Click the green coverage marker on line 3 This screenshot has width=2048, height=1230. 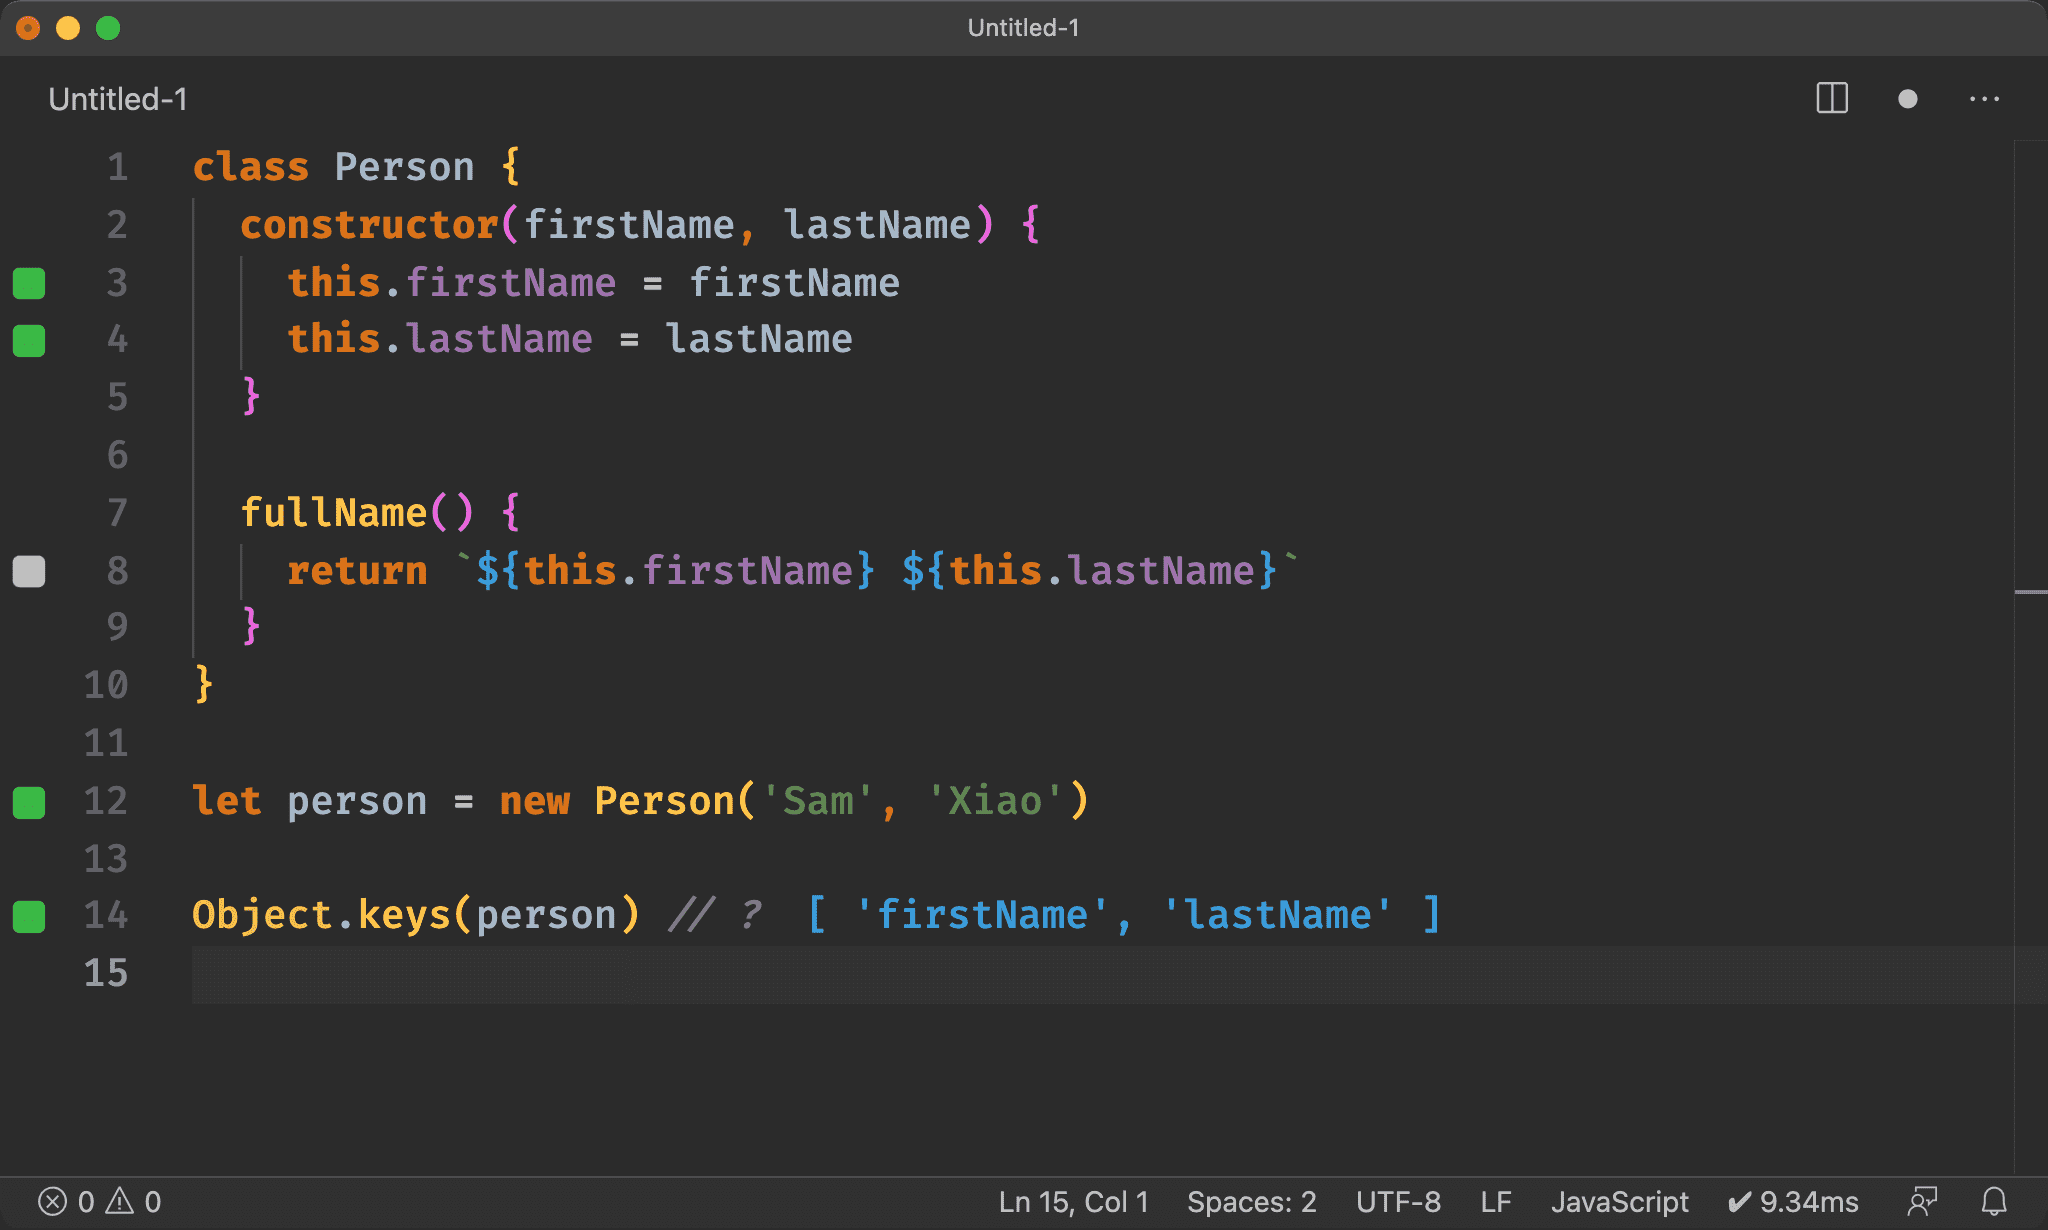[29, 283]
